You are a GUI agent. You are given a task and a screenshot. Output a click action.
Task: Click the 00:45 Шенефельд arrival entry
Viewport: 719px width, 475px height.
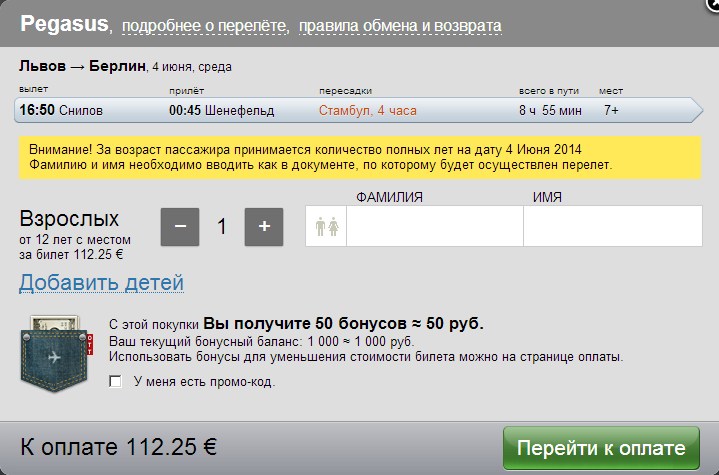221,110
